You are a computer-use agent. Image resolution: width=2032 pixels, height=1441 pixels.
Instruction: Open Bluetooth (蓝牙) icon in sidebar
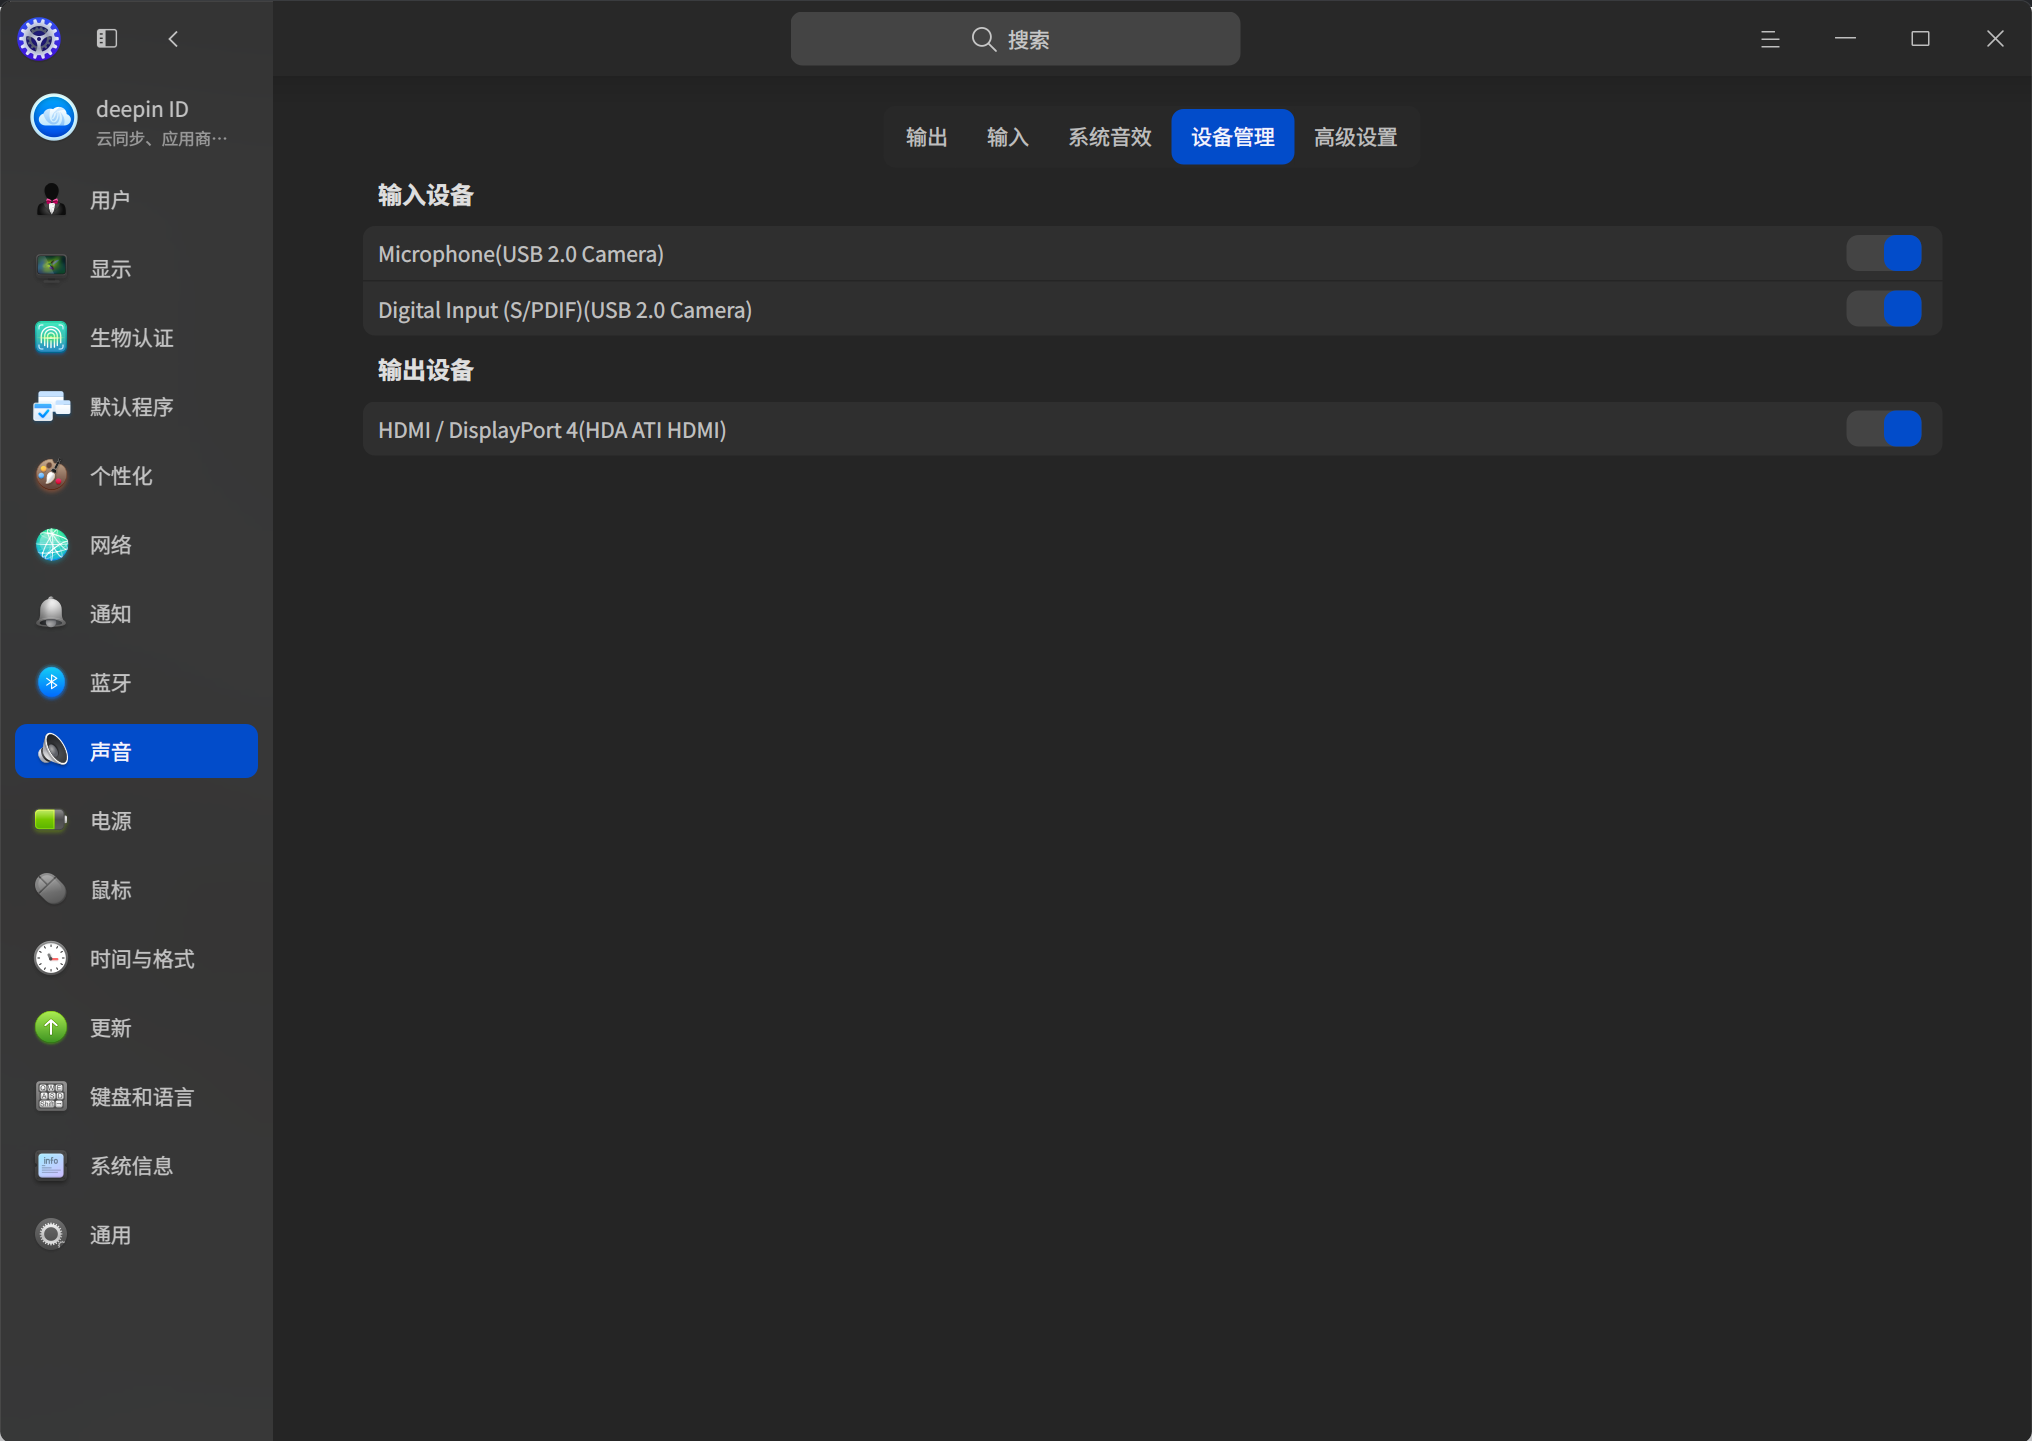coord(51,682)
